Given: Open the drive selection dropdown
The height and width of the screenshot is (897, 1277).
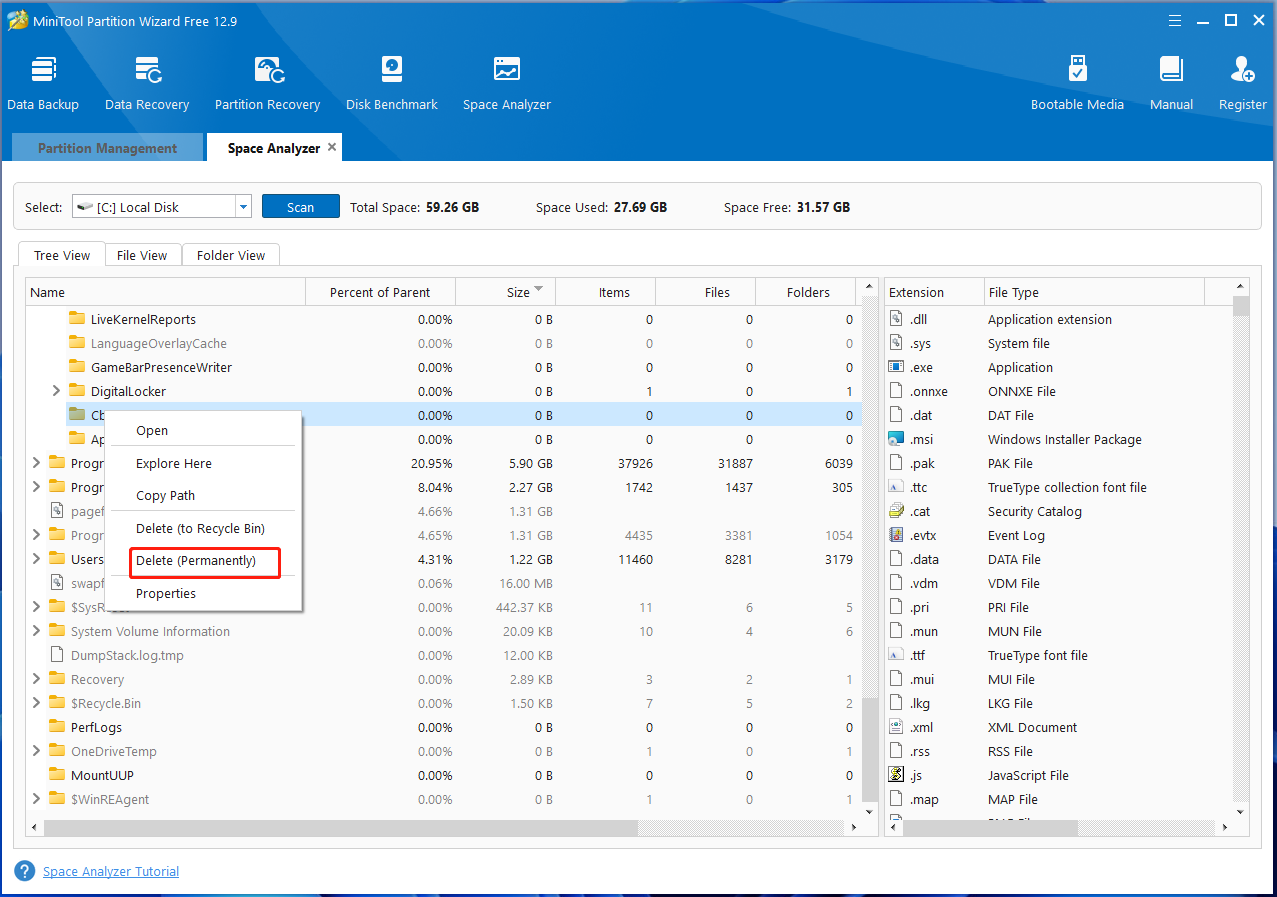Looking at the screenshot, I should coord(243,207).
